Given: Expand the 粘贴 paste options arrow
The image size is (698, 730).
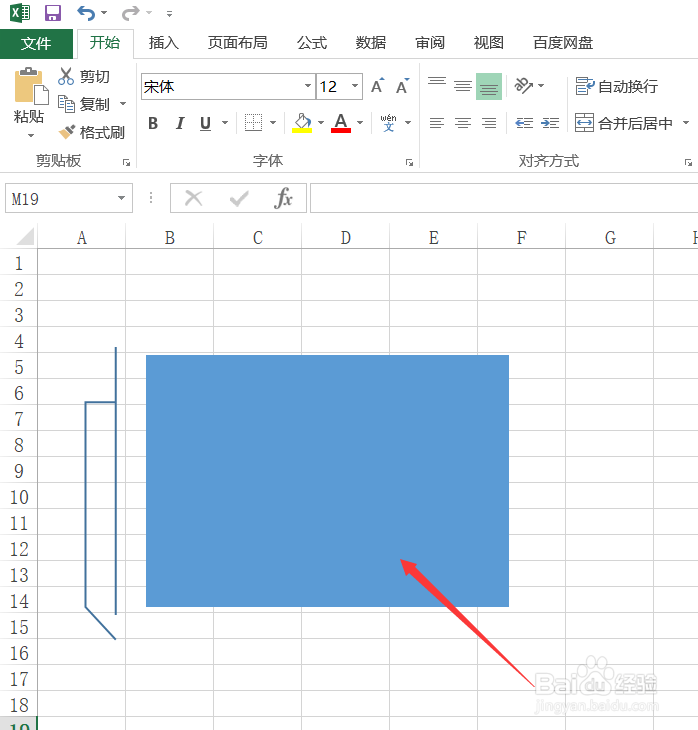Looking at the screenshot, I should coord(31,135).
